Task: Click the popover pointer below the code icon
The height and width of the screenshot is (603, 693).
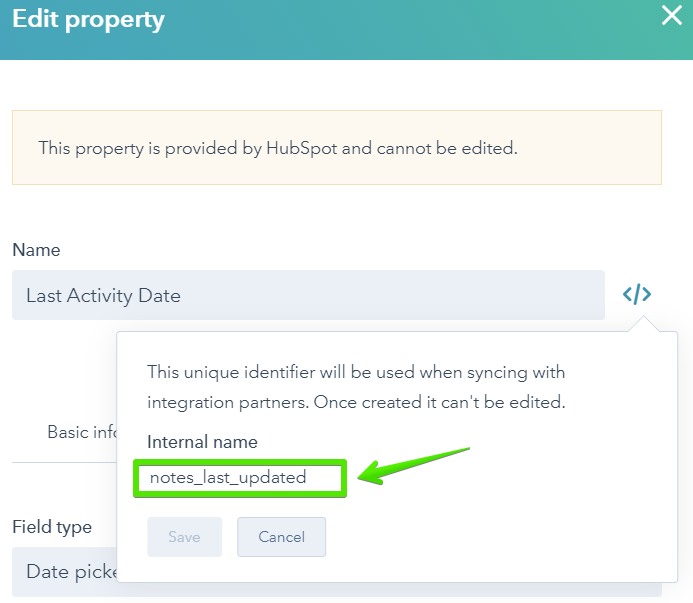Action: (x=644, y=324)
